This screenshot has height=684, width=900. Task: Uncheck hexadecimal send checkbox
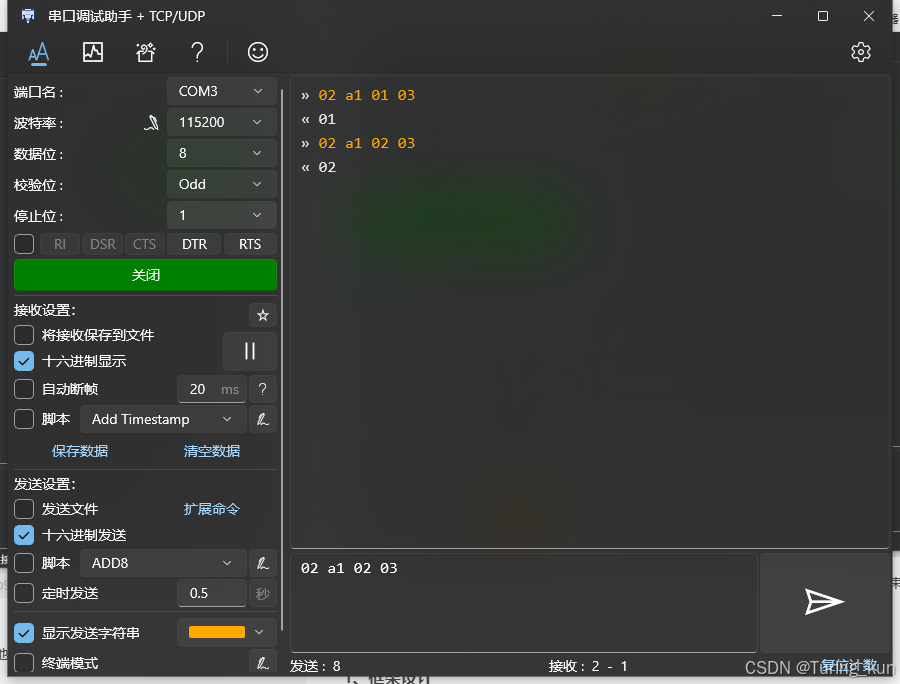24,535
